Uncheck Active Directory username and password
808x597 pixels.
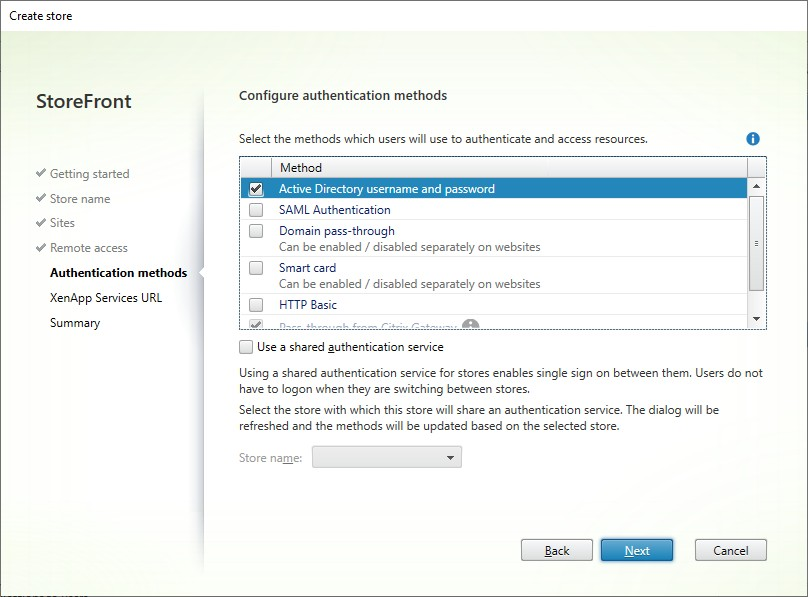(x=257, y=187)
